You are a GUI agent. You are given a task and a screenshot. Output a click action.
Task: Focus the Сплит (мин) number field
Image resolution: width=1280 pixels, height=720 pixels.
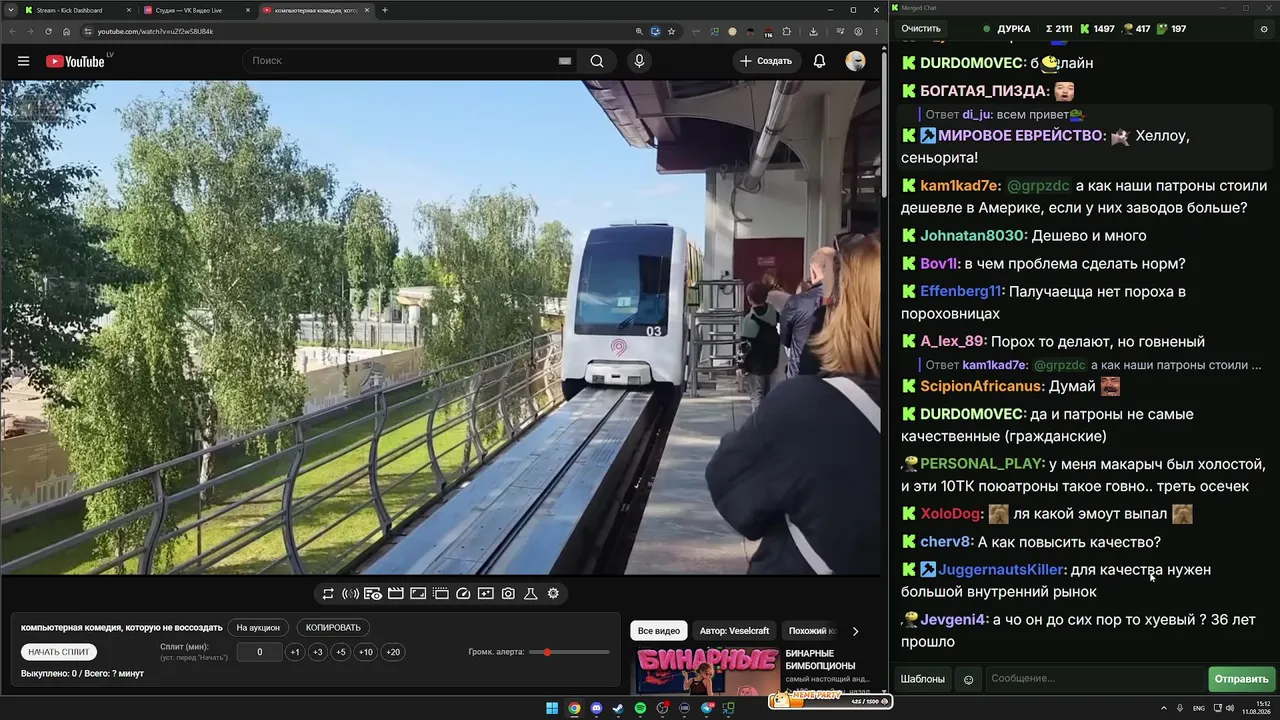pyautogui.click(x=260, y=652)
